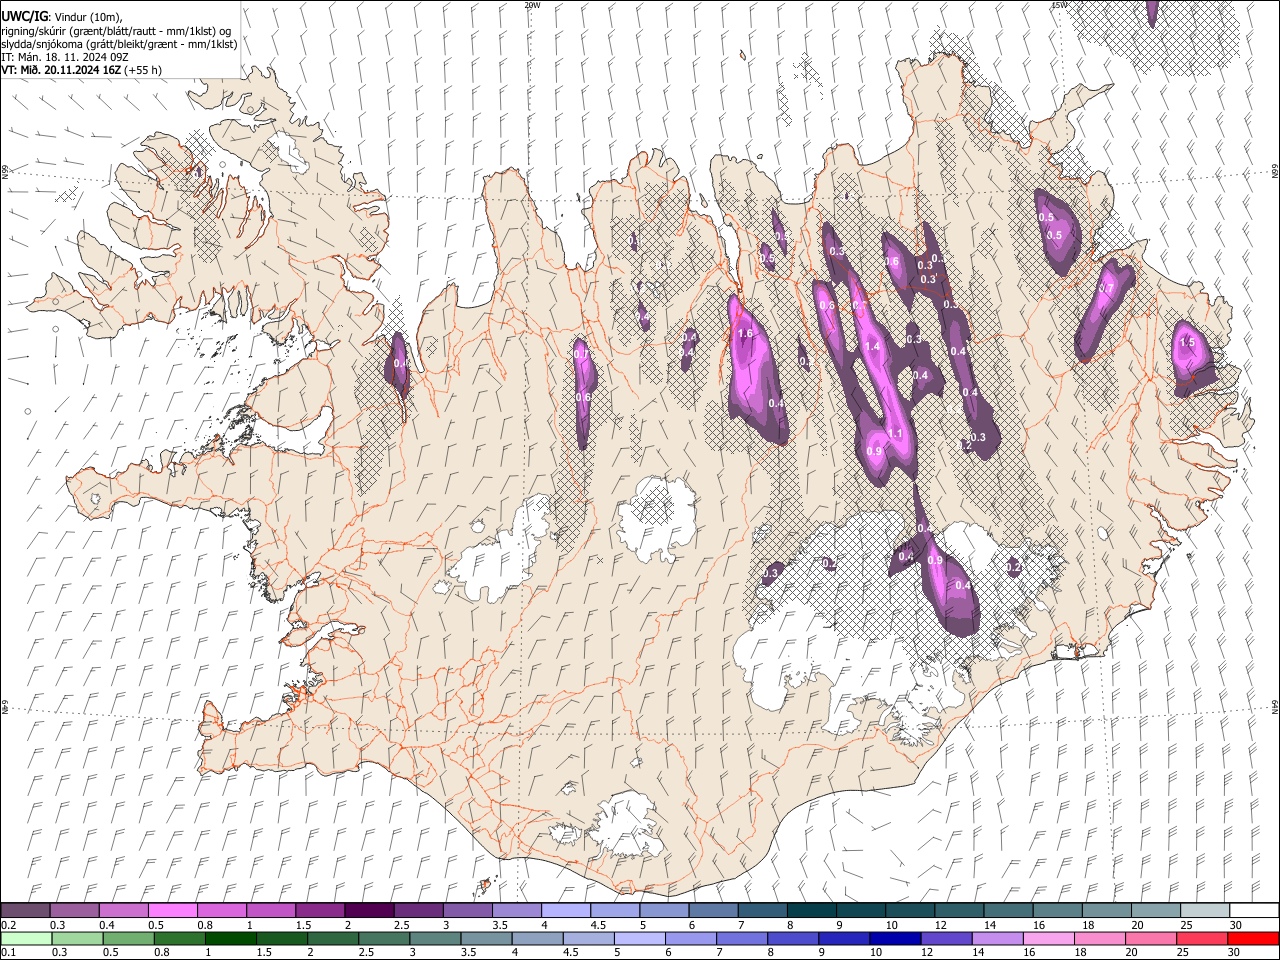Click the 'rigning/skúrir (grænt/blátt/rautt' header line
Screen dimensions: 1280x960
(116, 31)
